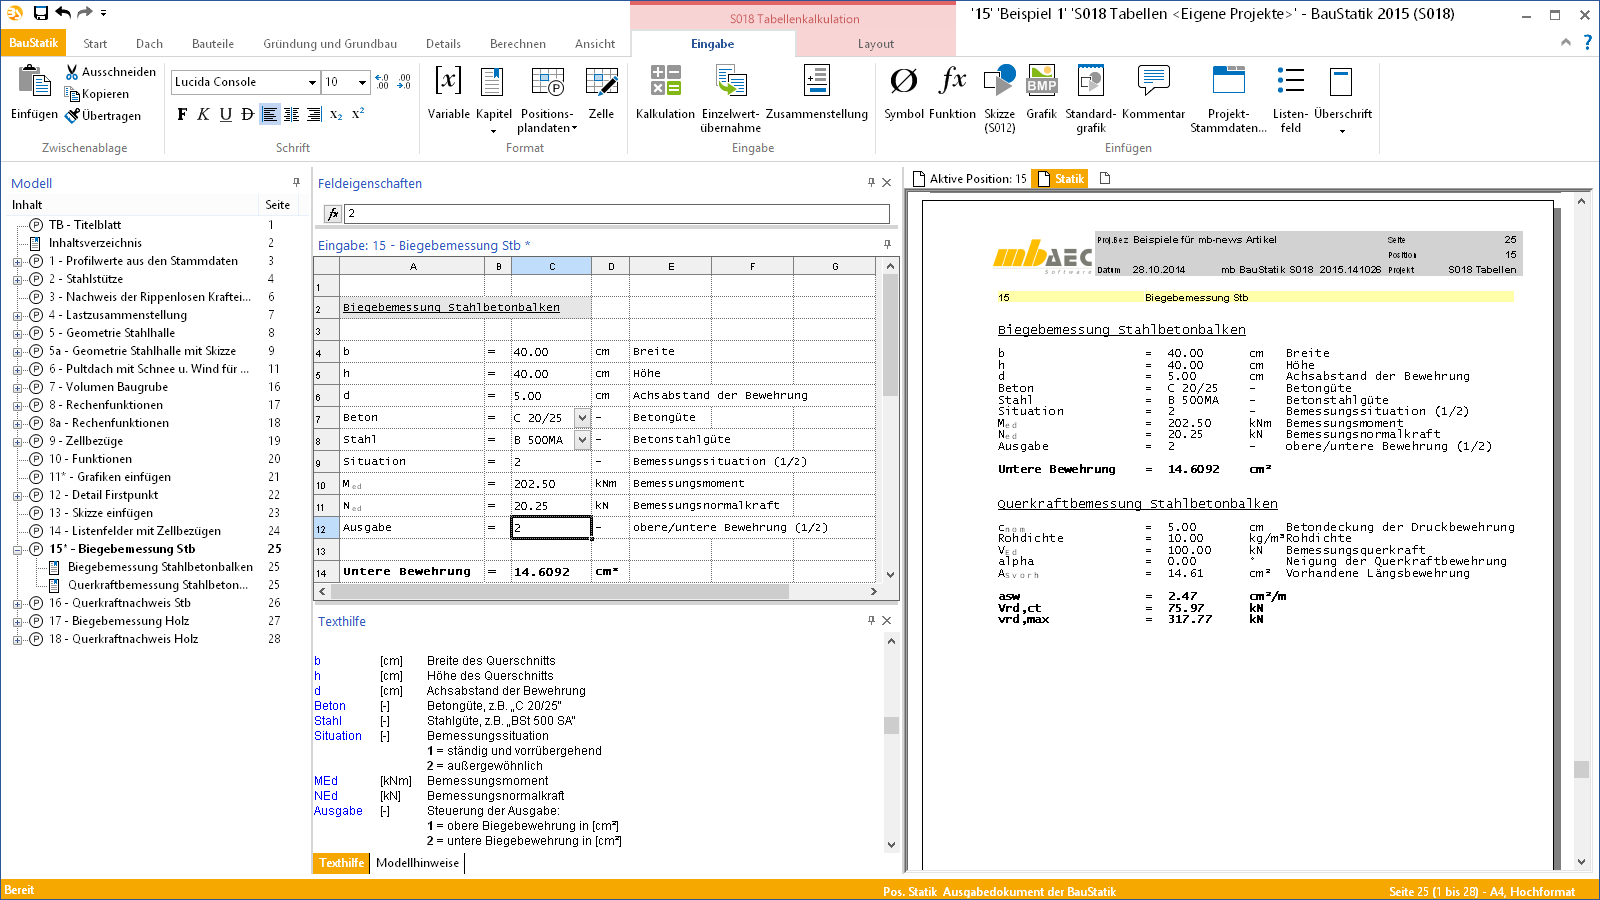
Task: Switch to the Layout ribbon tab
Action: (x=876, y=44)
